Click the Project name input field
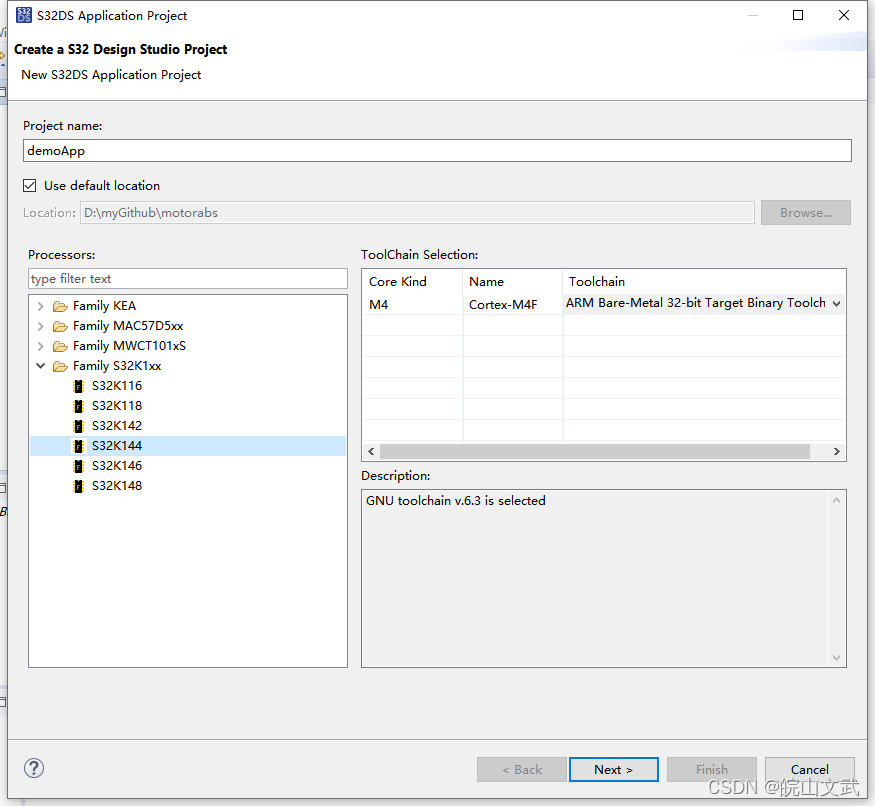The image size is (875, 806). [x=438, y=151]
